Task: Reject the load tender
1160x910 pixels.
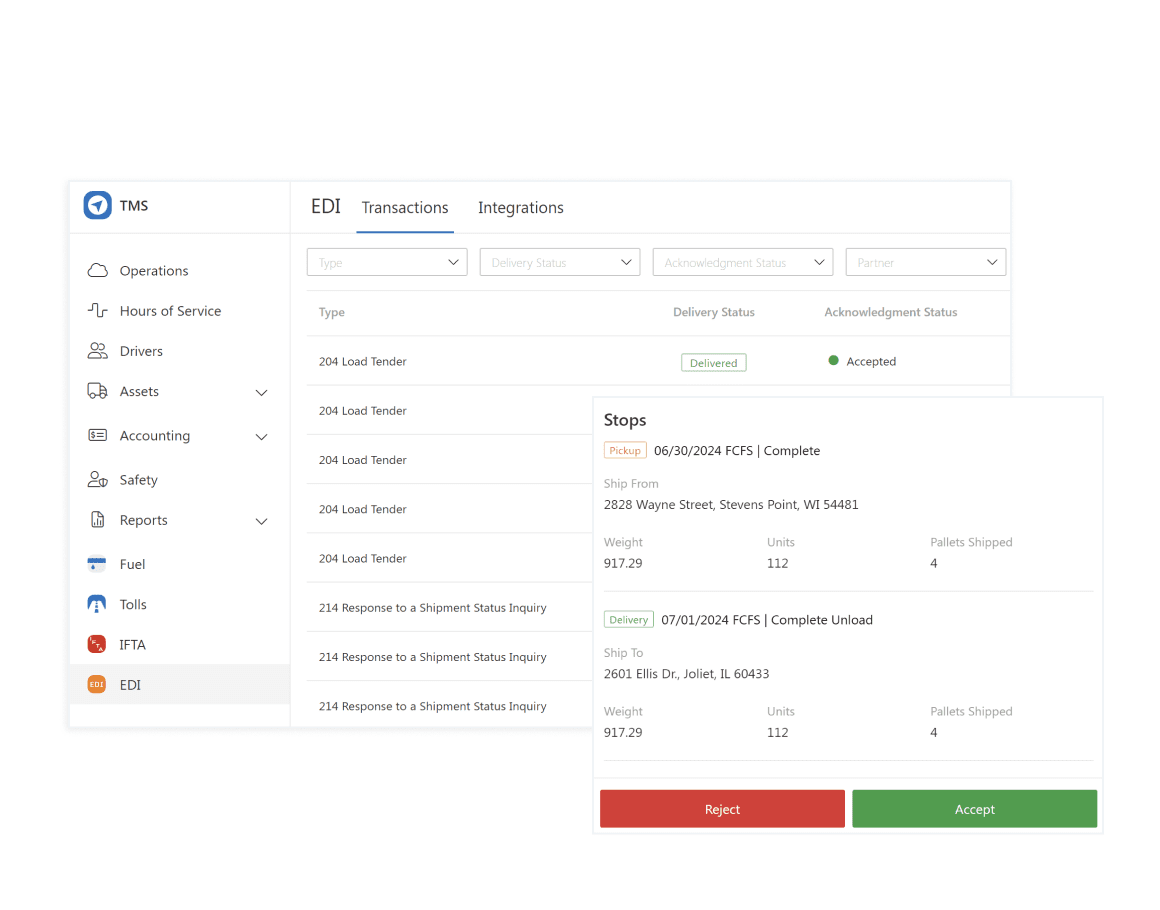Action: coord(722,808)
